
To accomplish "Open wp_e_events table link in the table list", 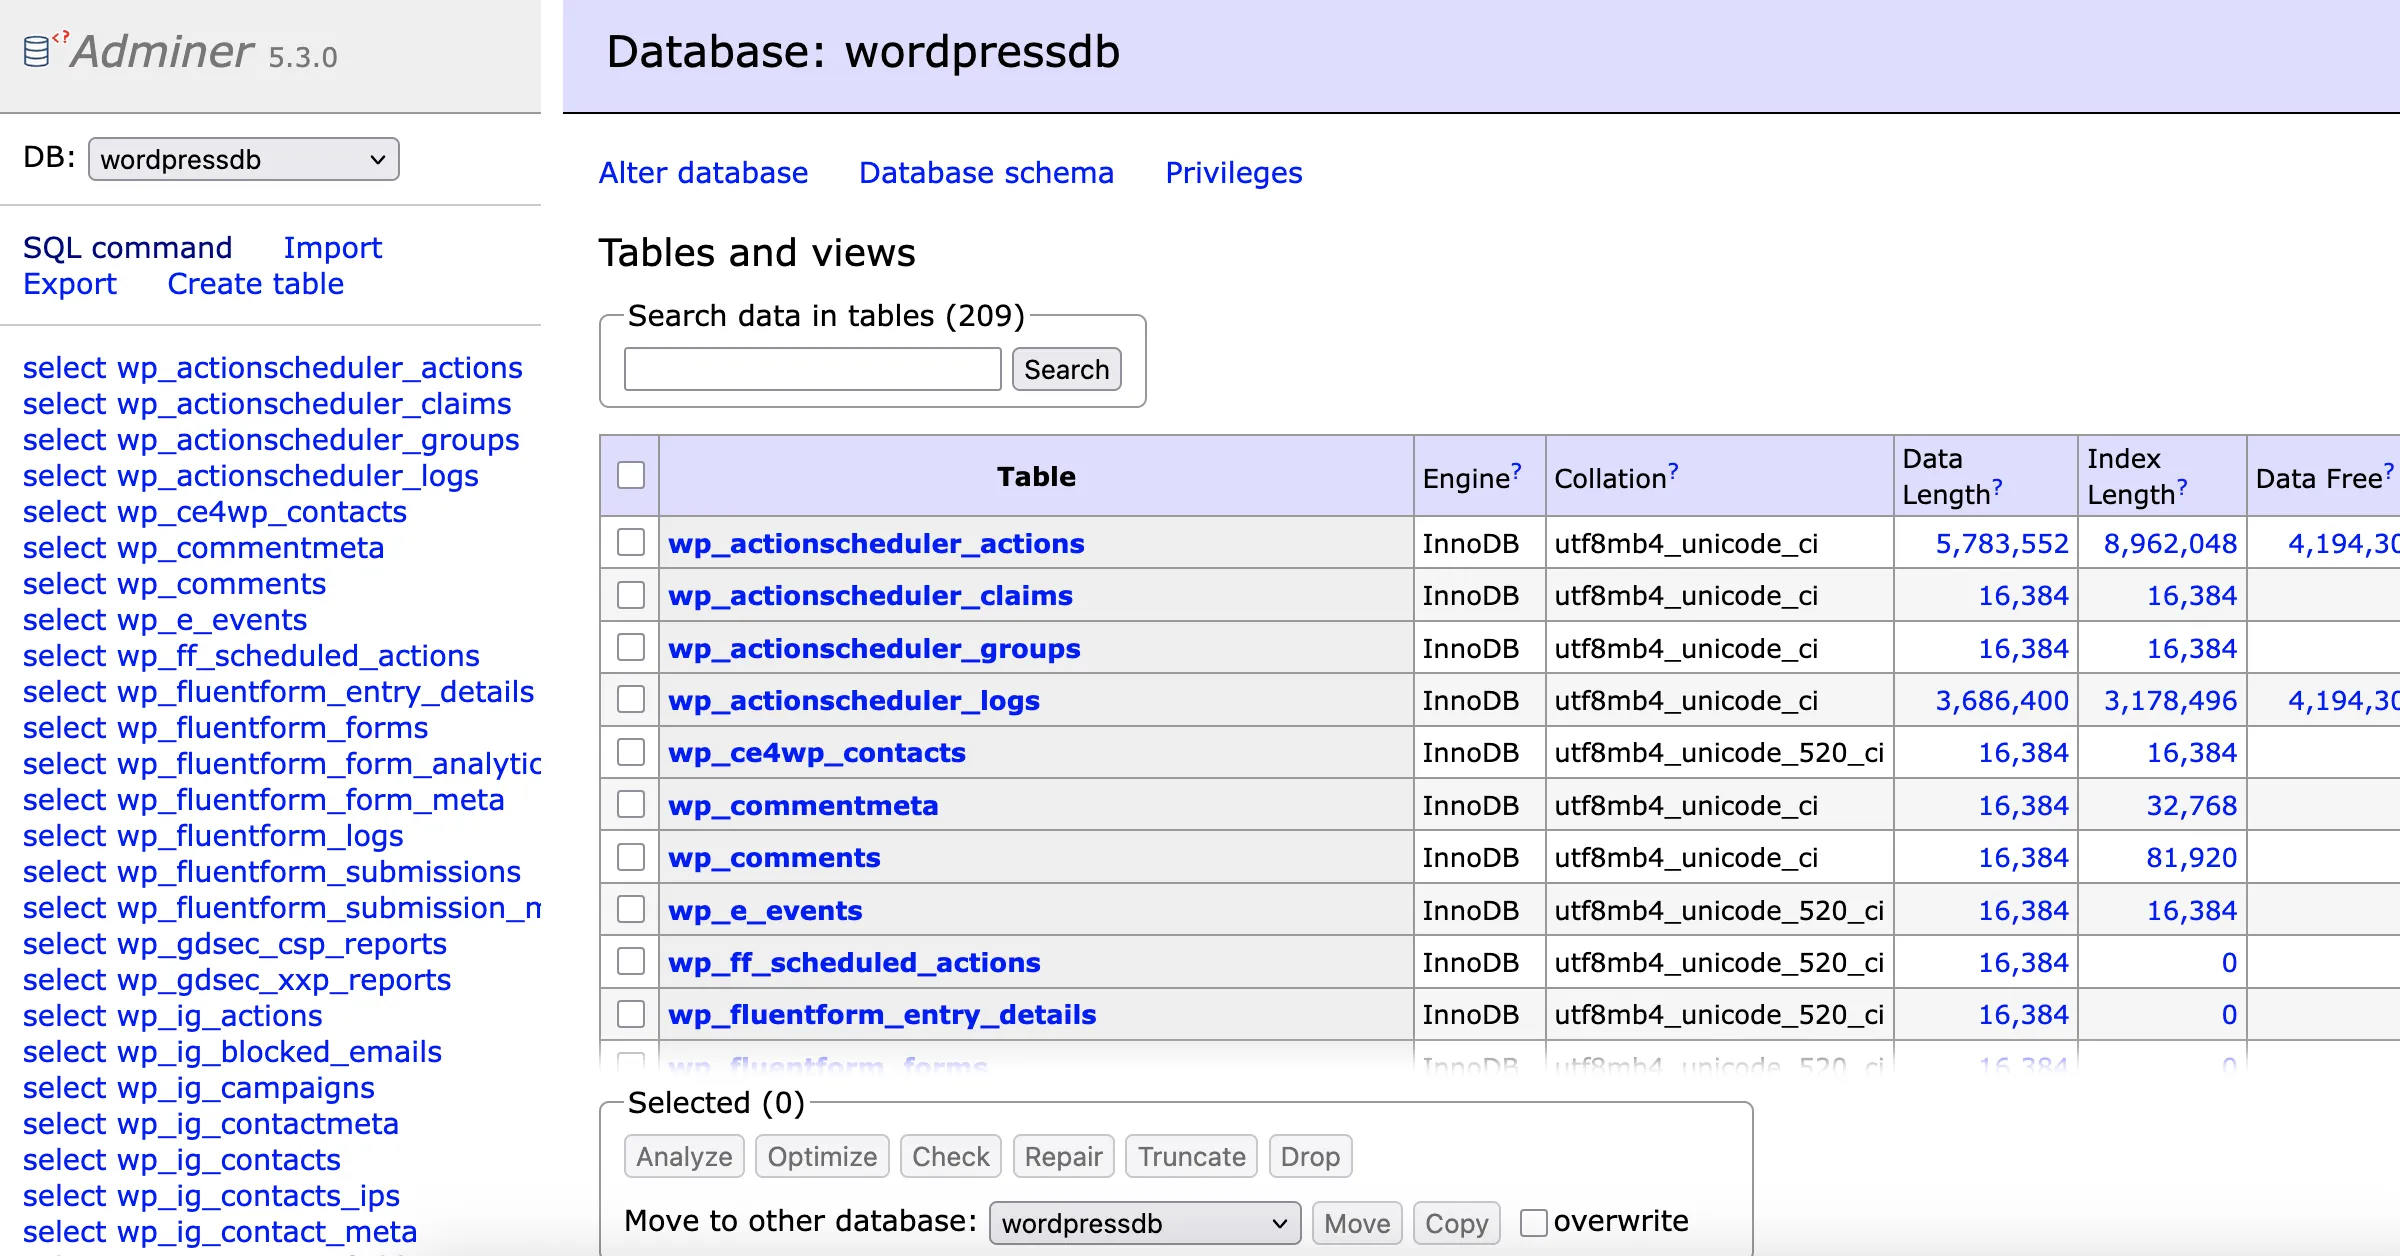I will 765,910.
